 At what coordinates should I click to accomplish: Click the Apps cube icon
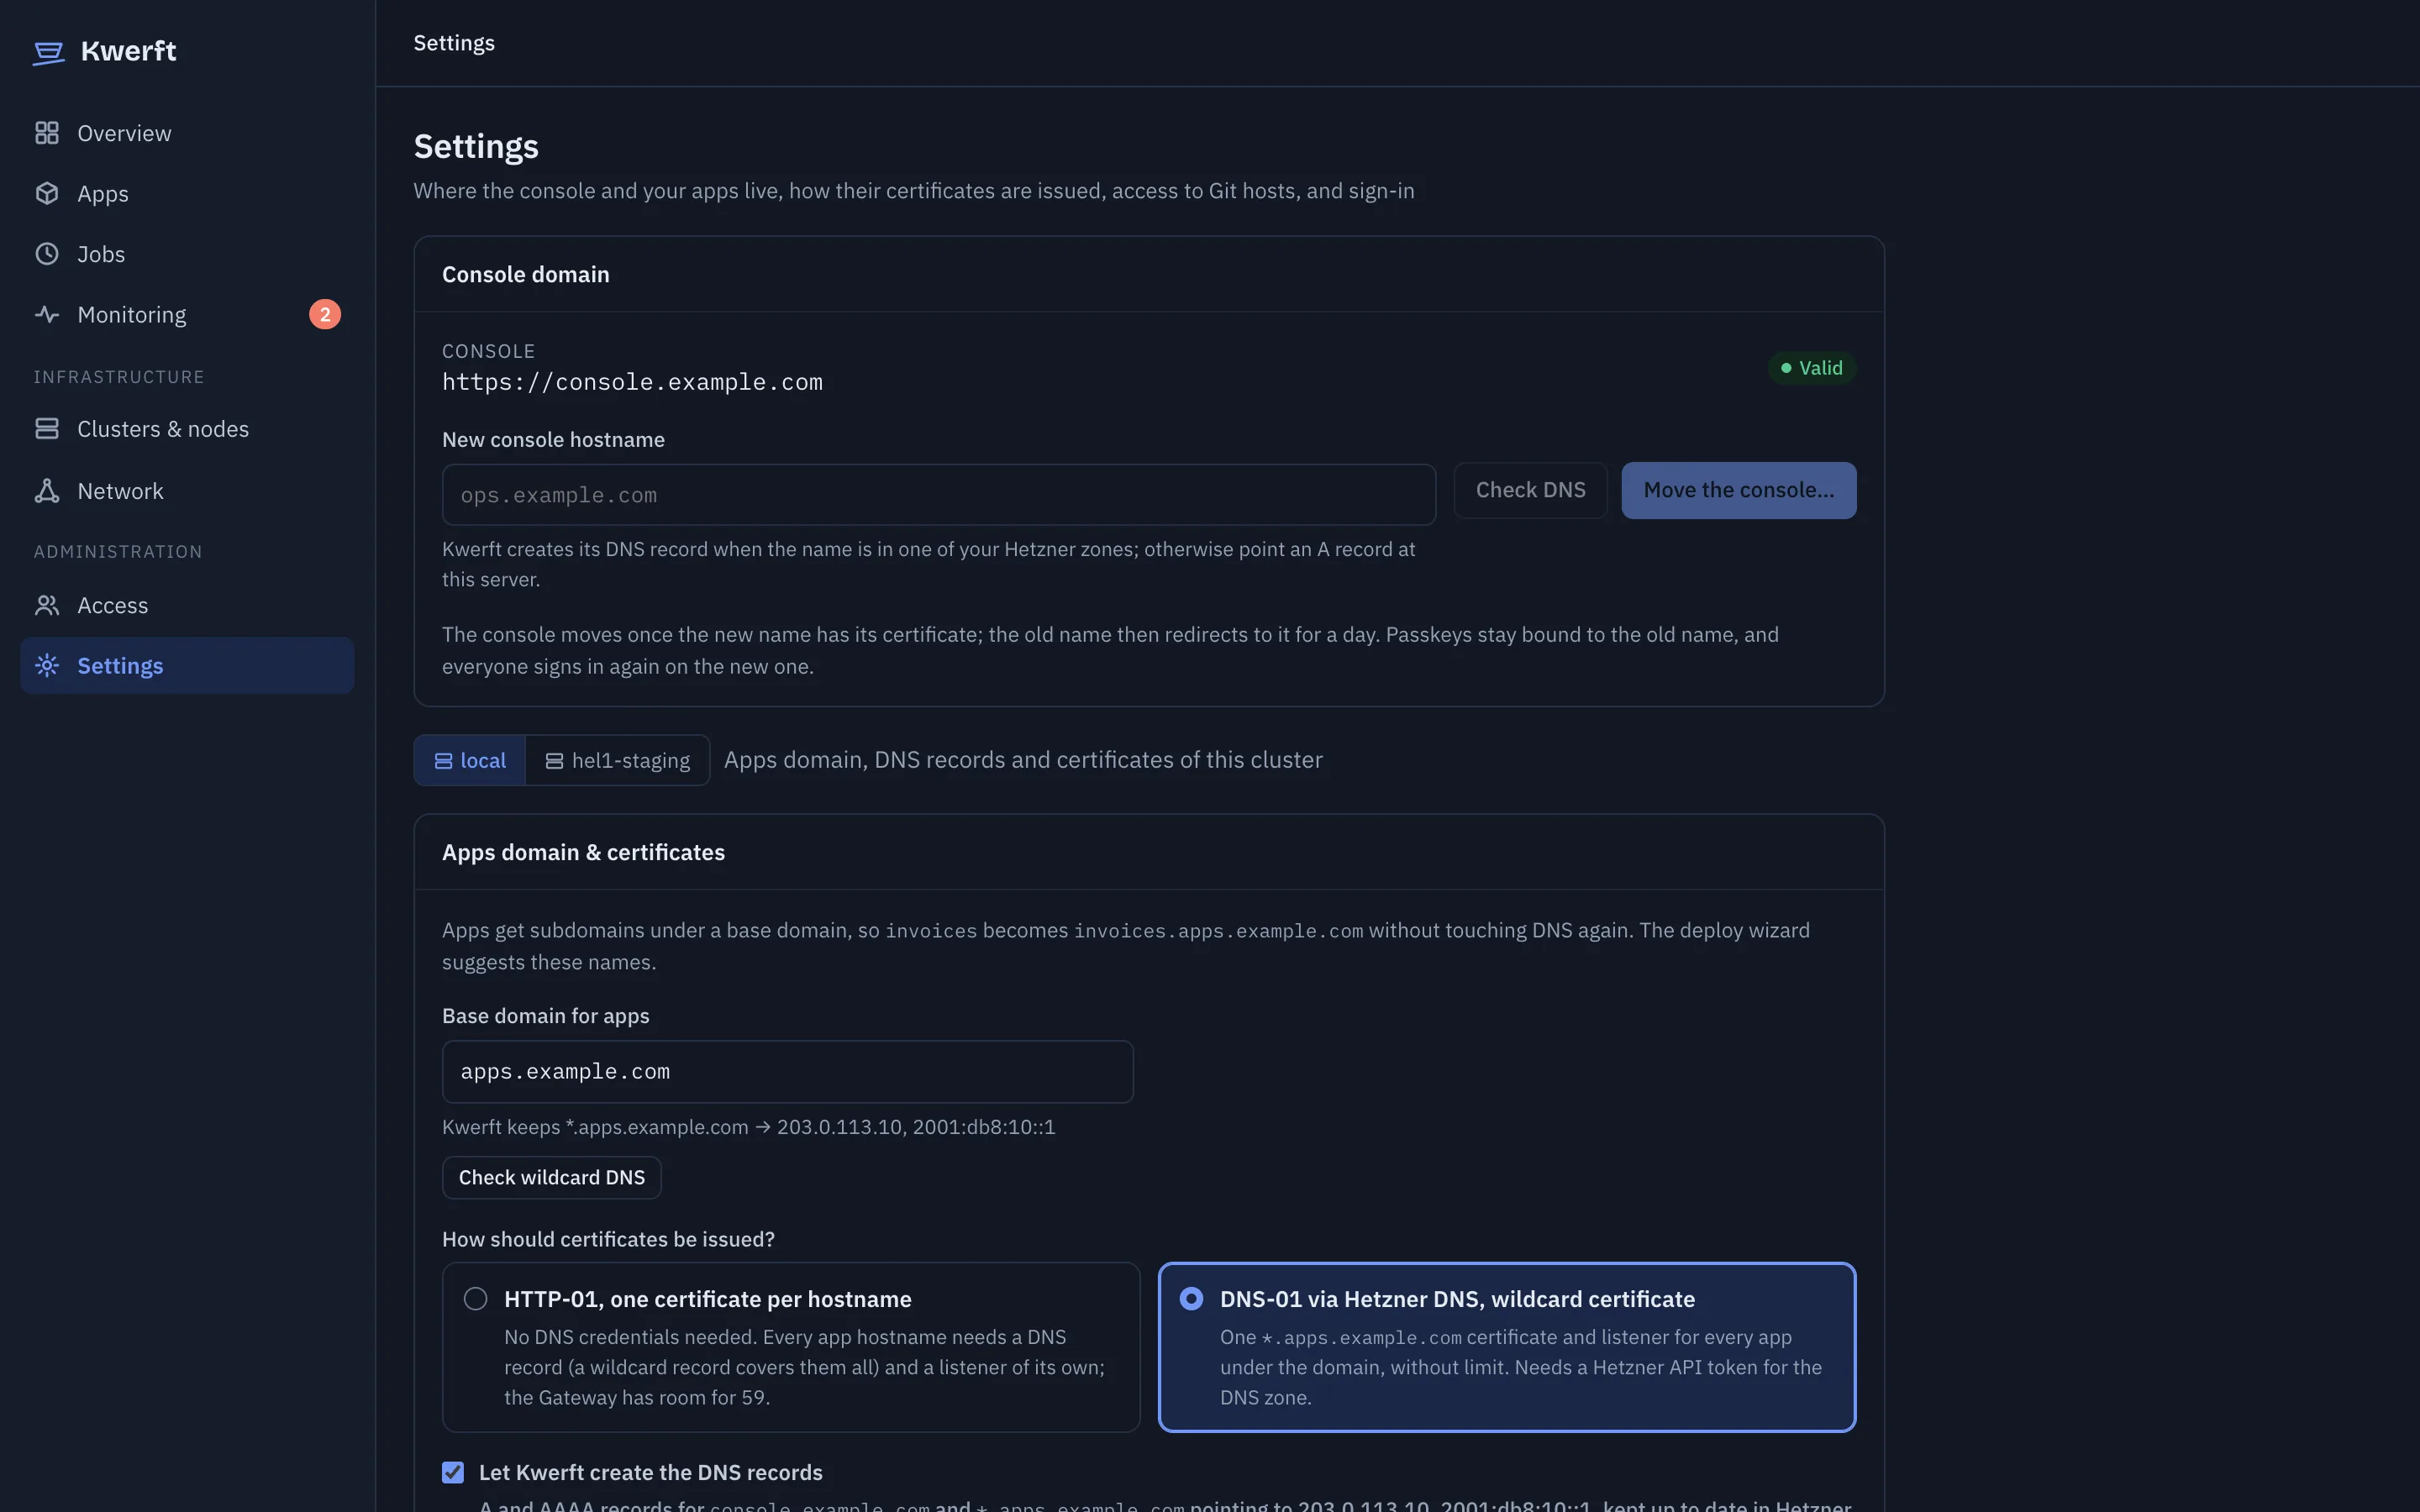[x=47, y=193]
